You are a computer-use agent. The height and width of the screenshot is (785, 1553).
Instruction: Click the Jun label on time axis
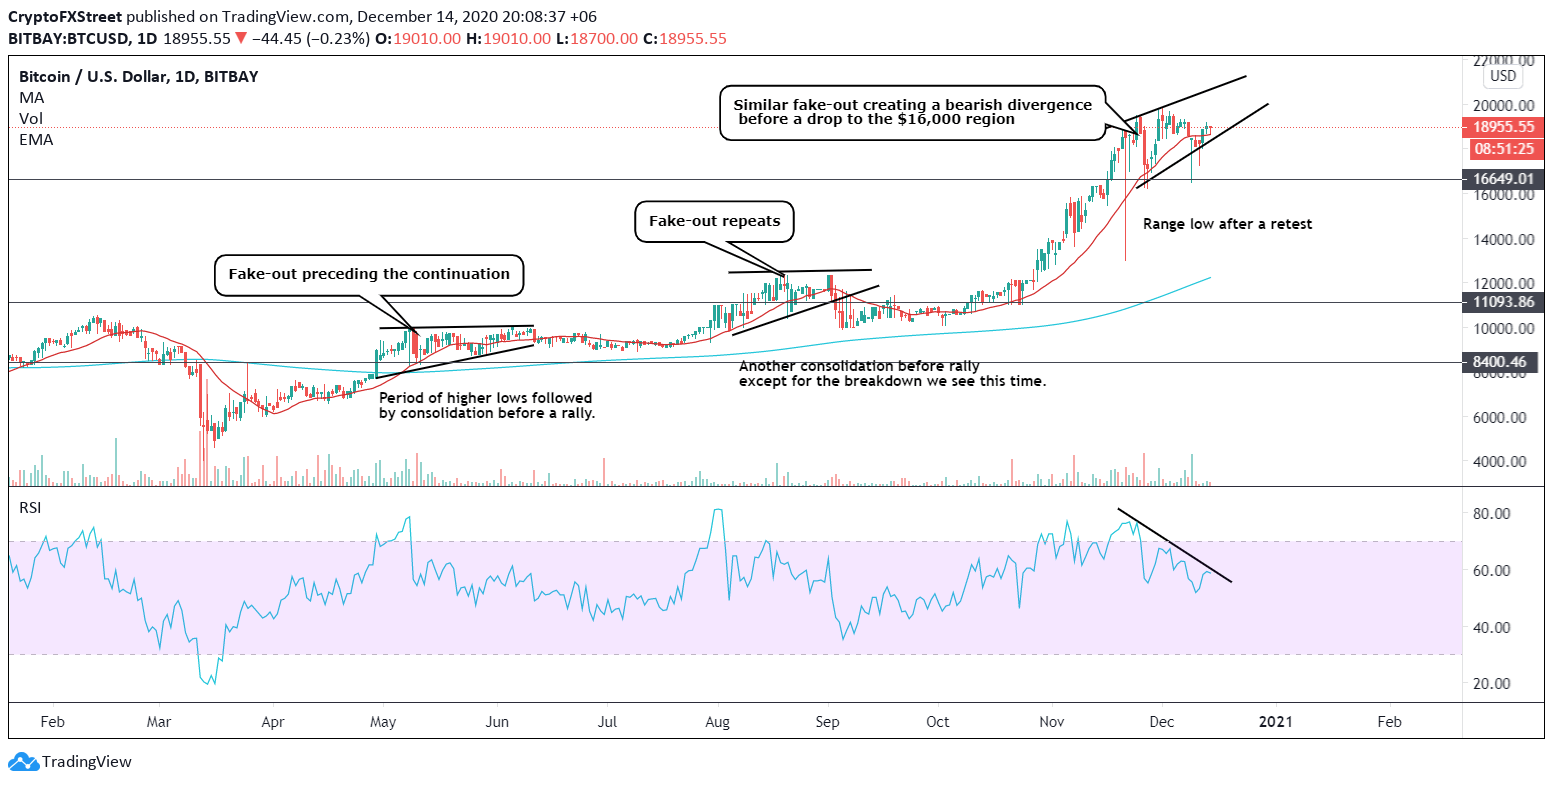(497, 720)
